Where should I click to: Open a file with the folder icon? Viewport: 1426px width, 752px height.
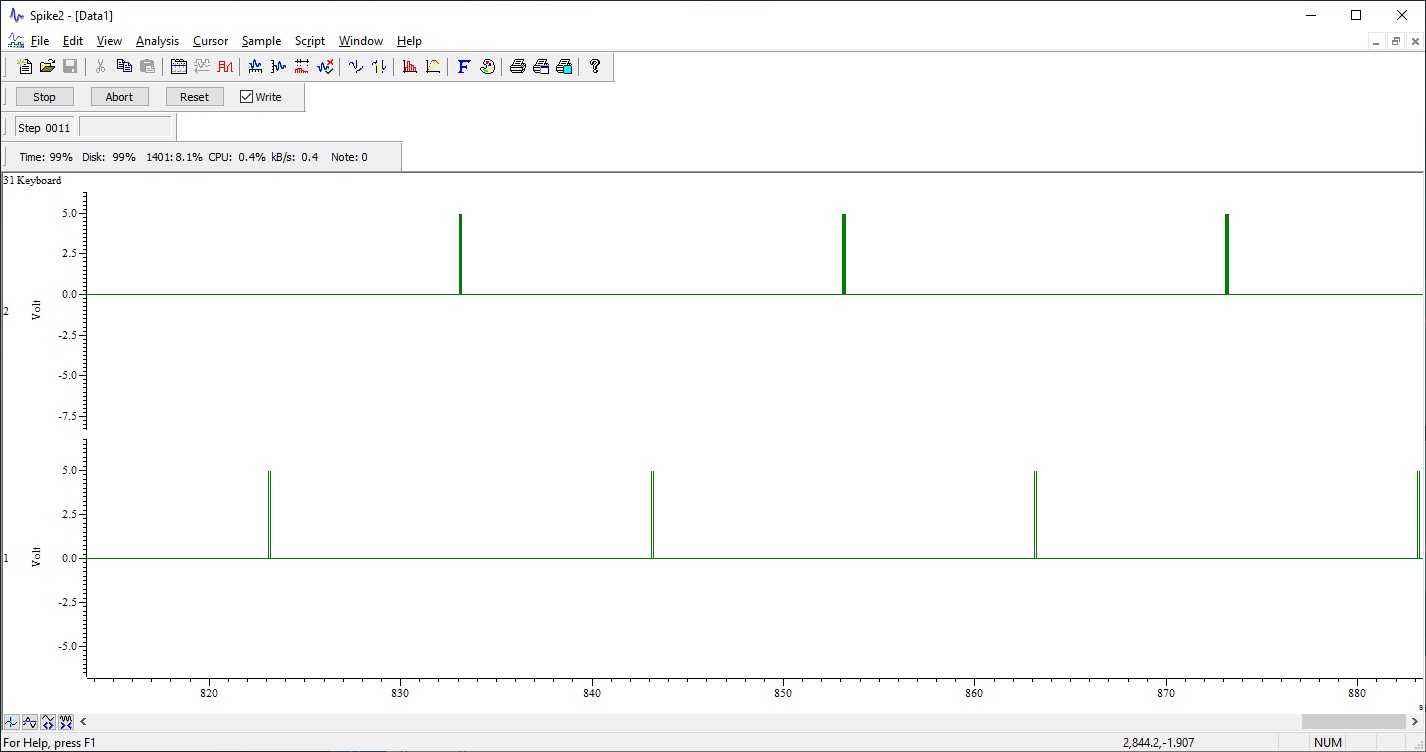tap(47, 67)
